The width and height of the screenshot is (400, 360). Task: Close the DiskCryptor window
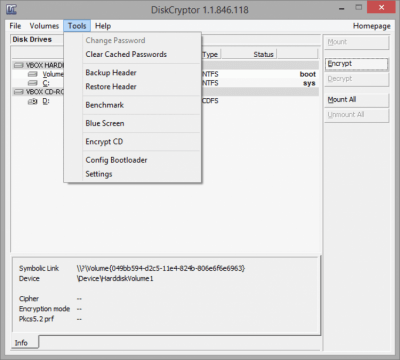(x=381, y=7)
